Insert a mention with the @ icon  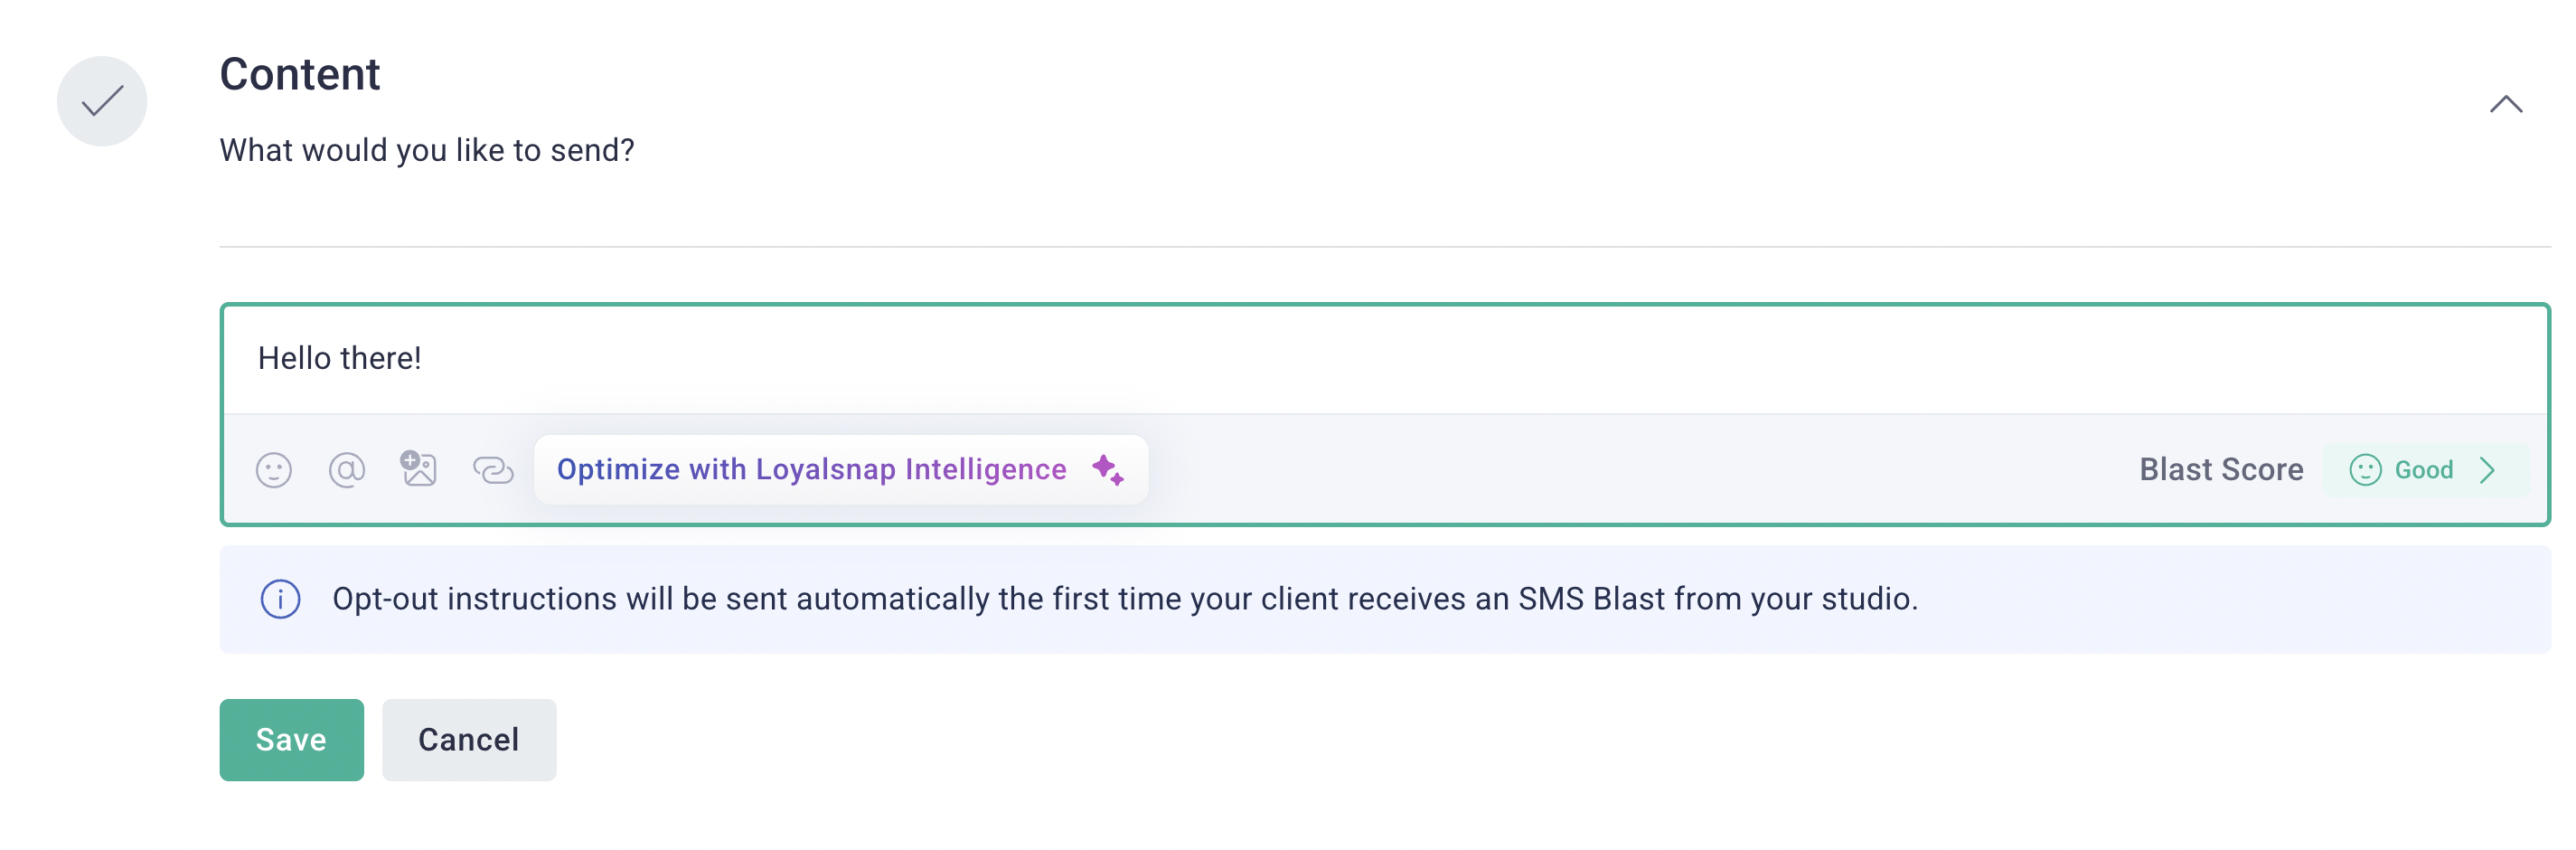pos(347,469)
